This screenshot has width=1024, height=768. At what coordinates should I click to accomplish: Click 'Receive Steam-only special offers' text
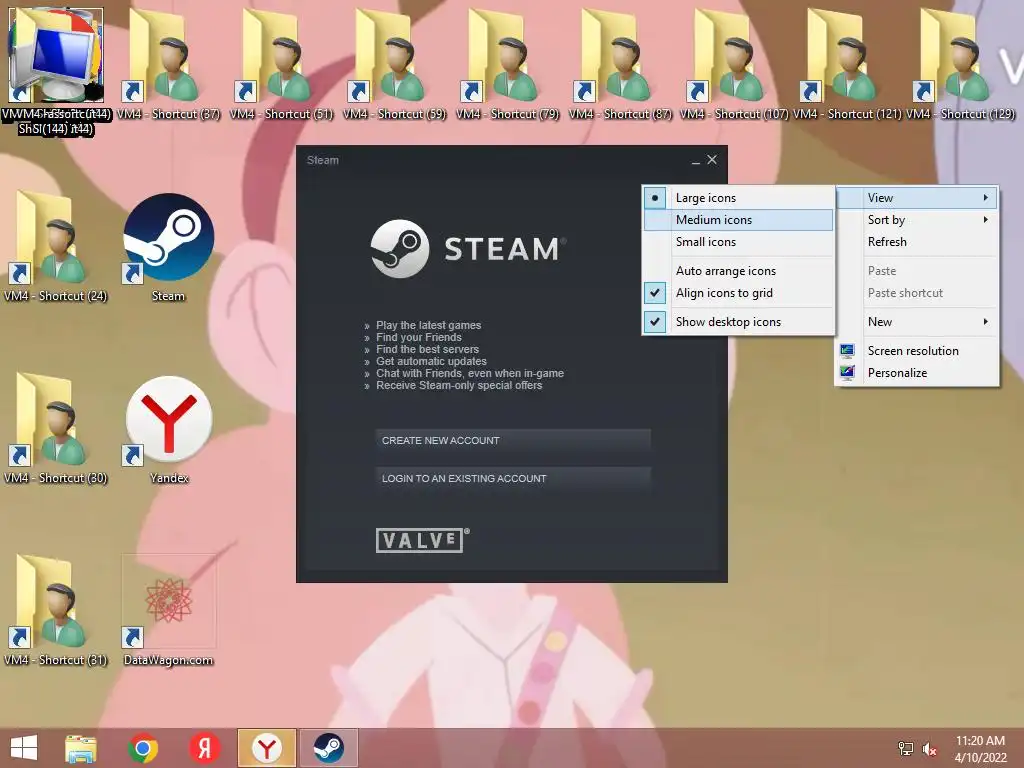click(459, 385)
